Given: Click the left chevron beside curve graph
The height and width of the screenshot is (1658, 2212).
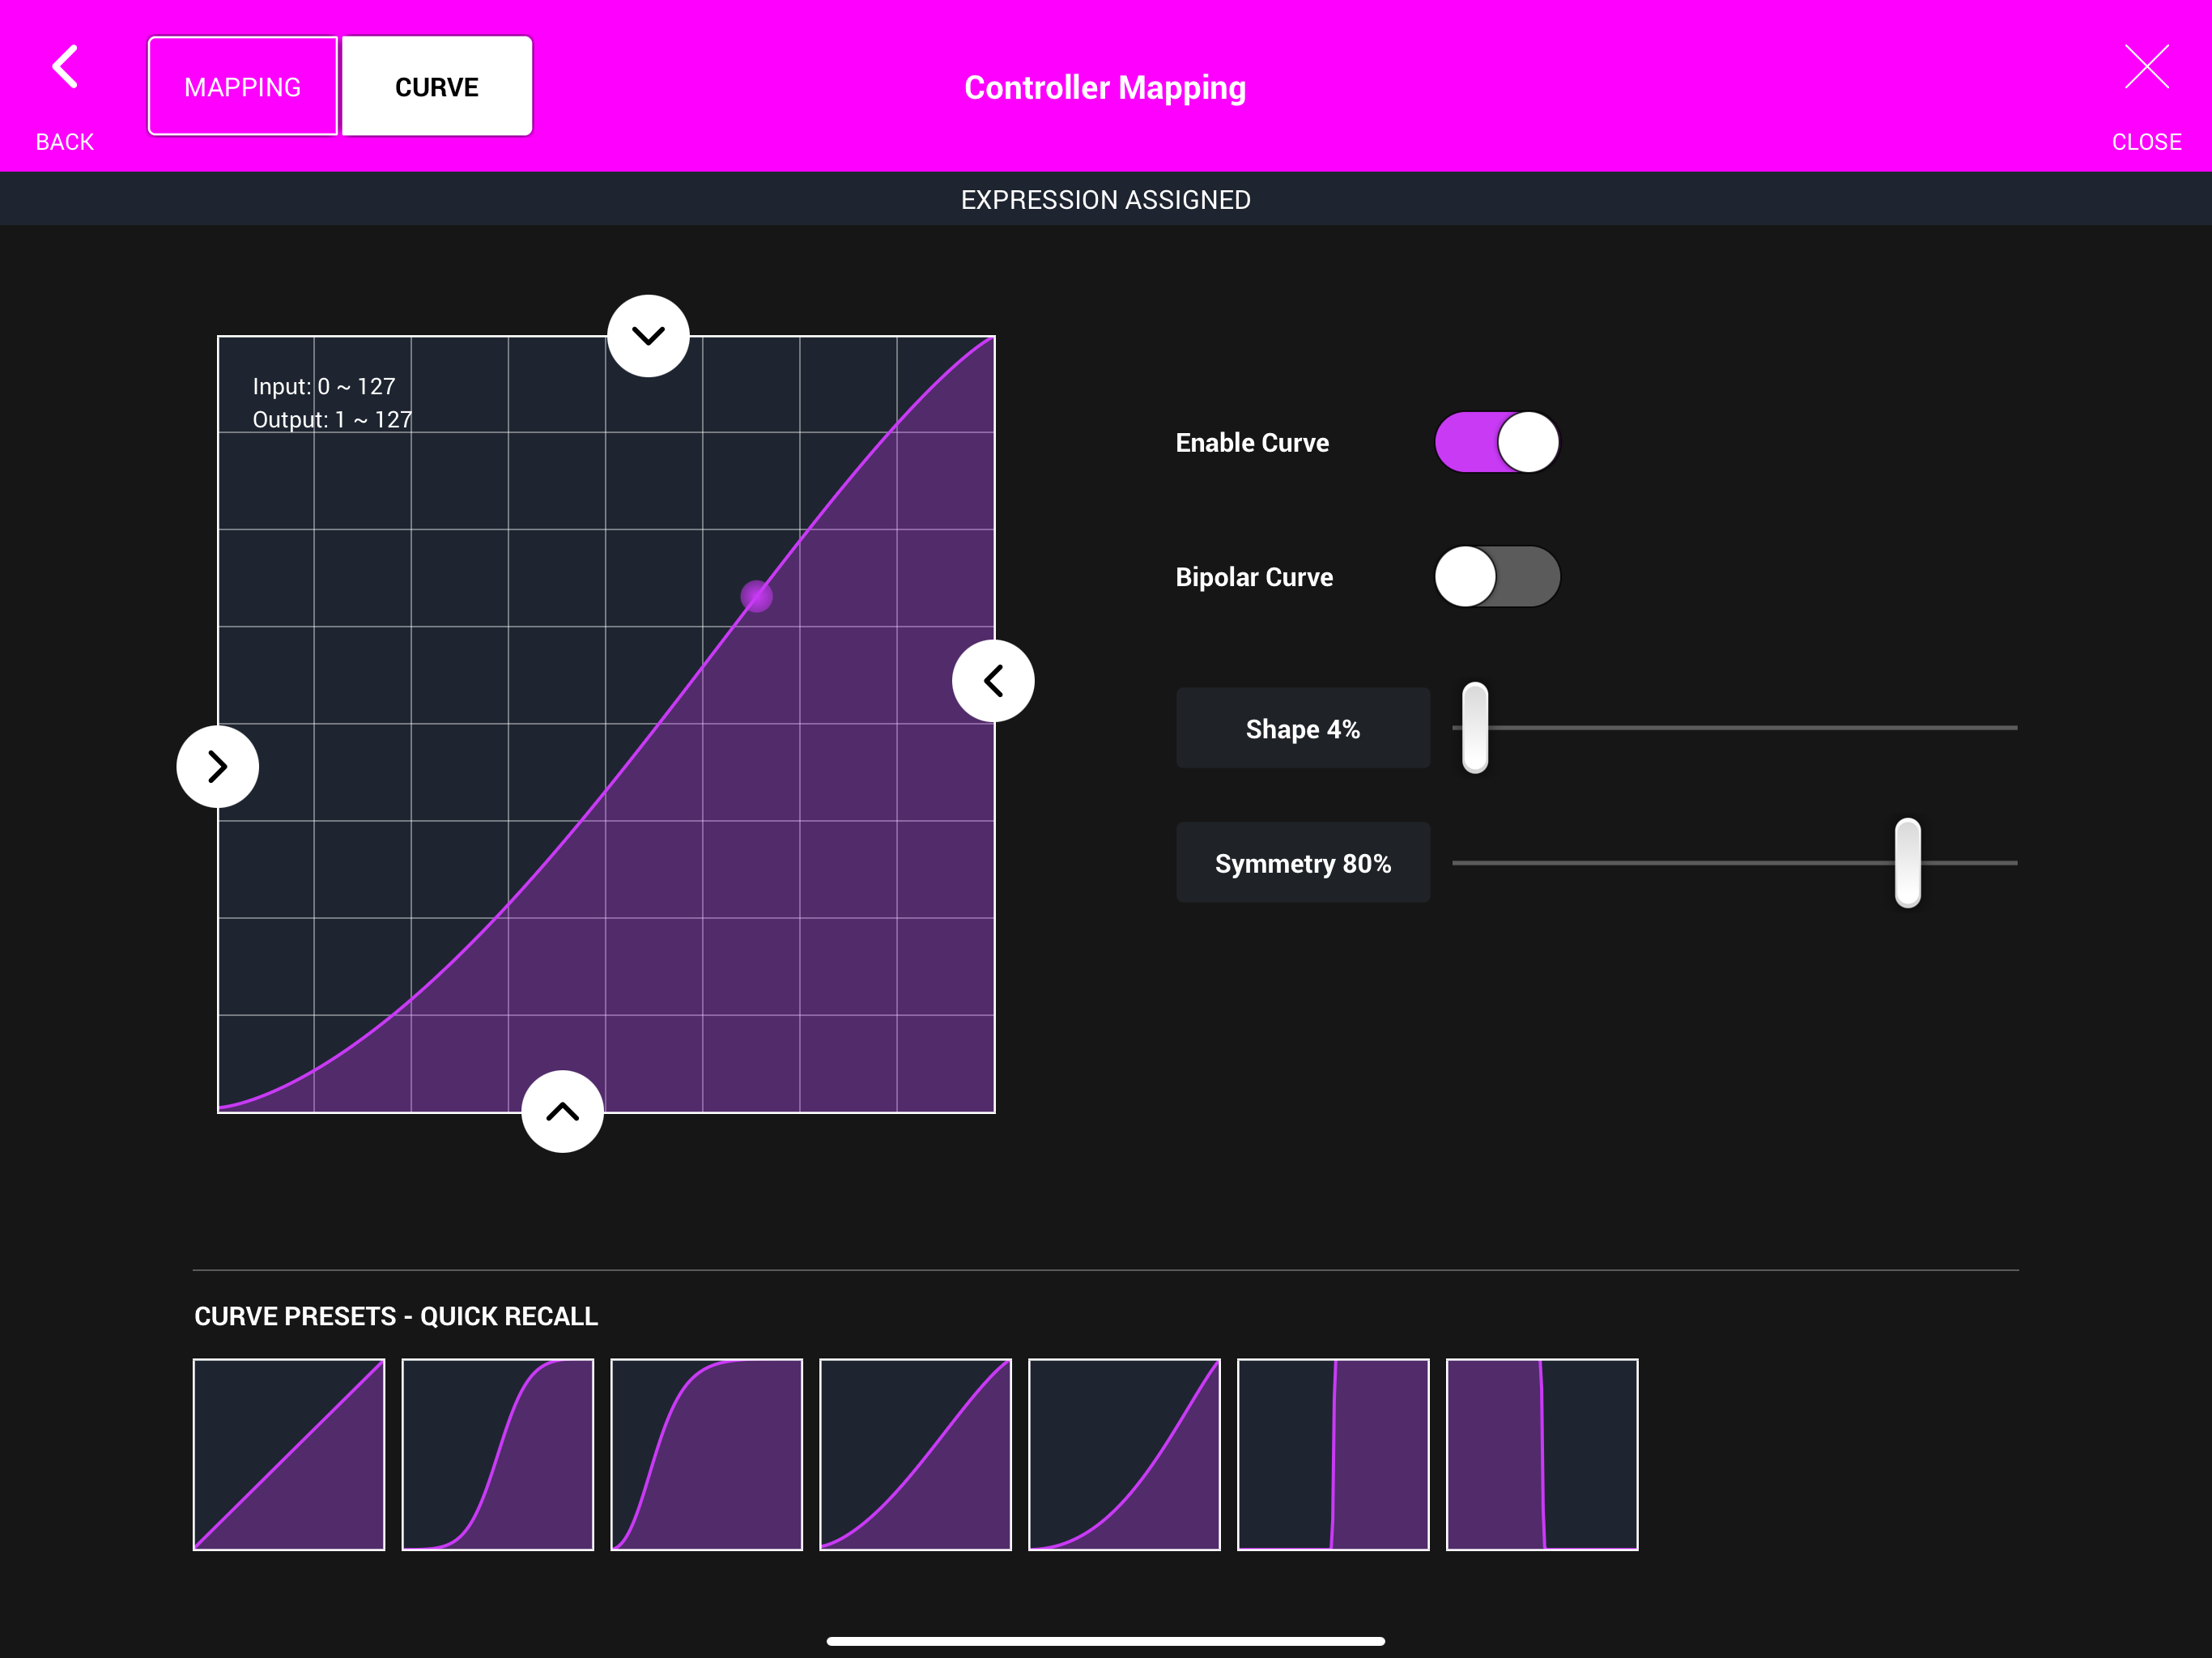Looking at the screenshot, I should (x=993, y=681).
